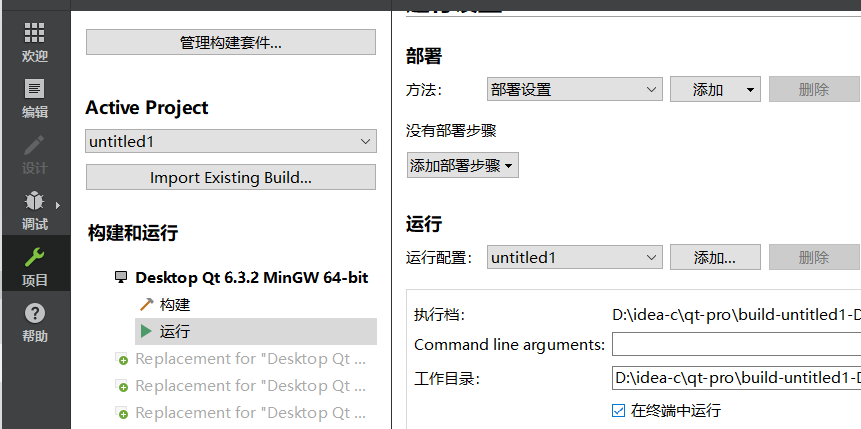
Task: Toggle the 在终端中运行 checkbox
Action: coord(618,410)
